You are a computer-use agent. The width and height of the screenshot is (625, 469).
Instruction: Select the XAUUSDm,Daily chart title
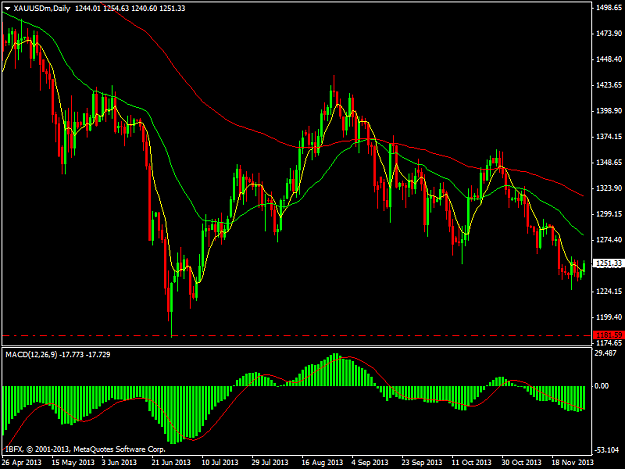(x=42, y=8)
